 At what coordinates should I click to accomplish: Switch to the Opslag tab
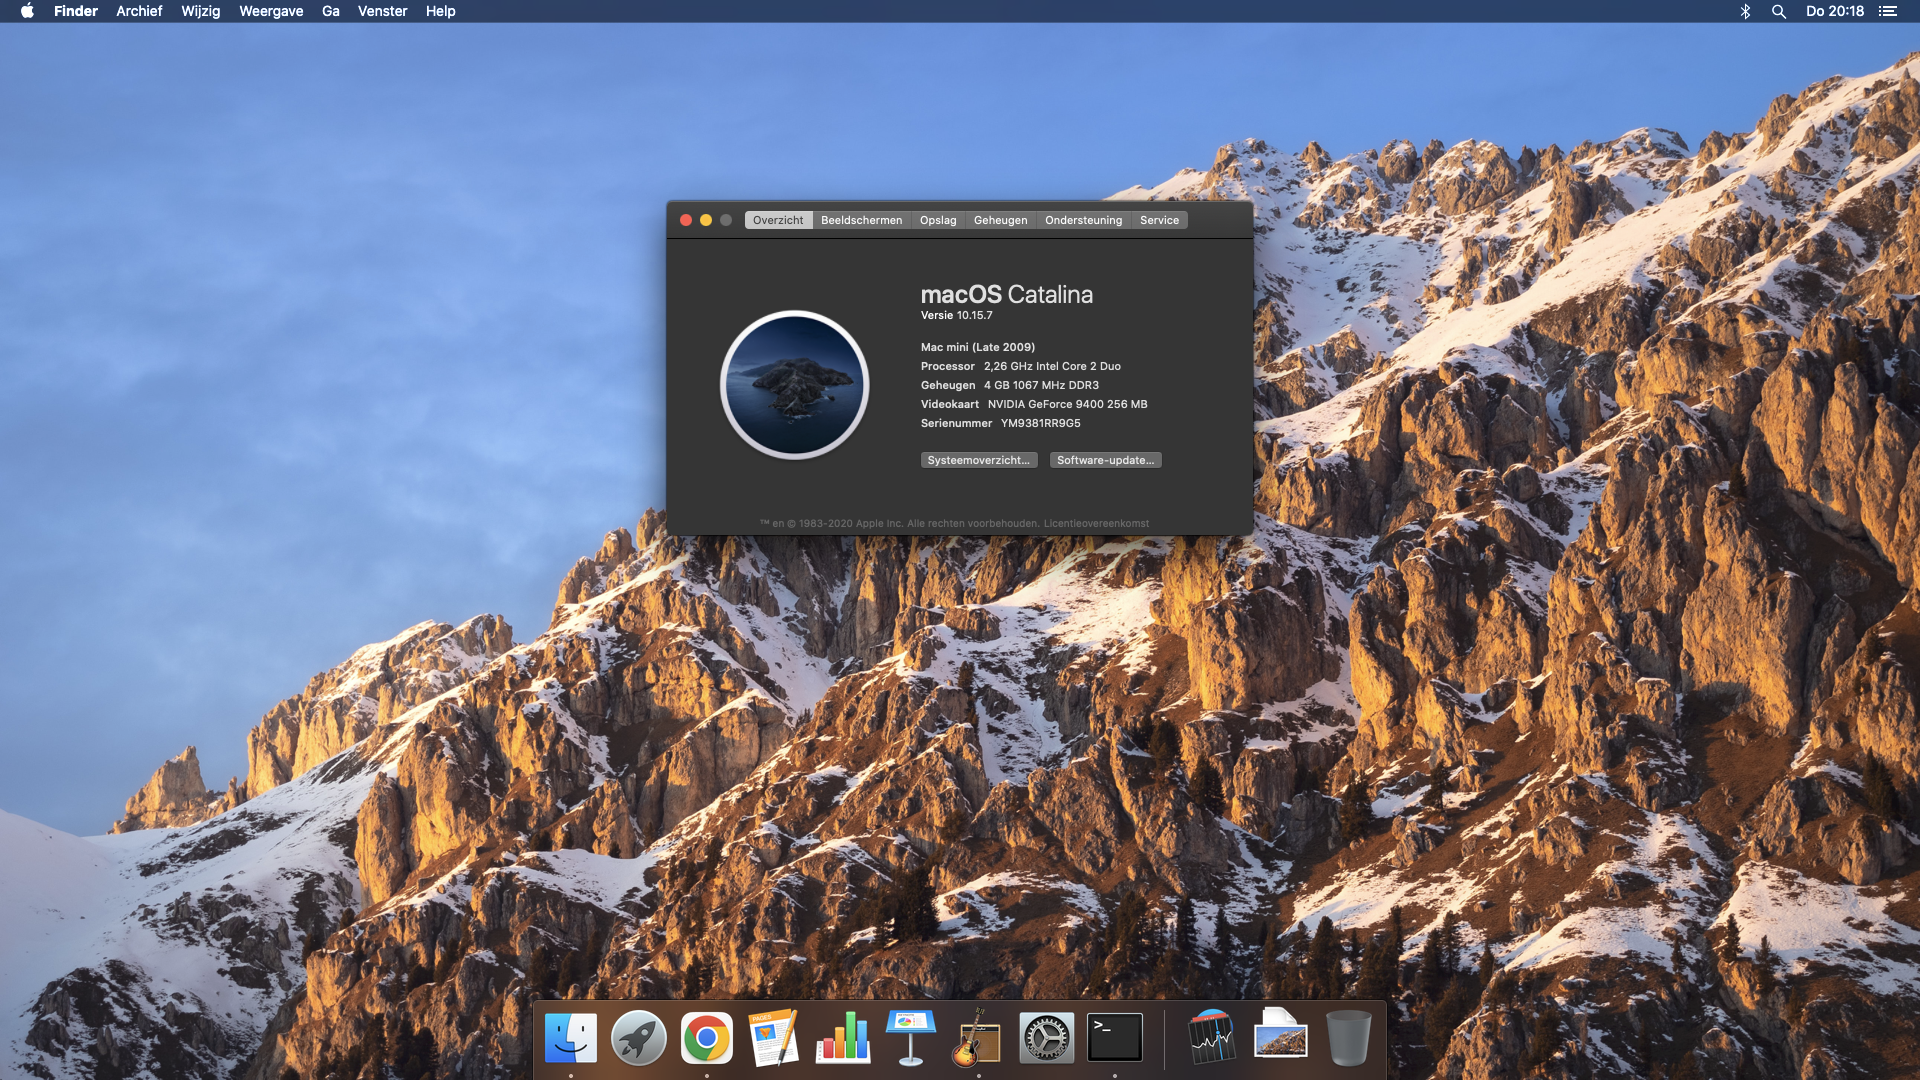[938, 220]
